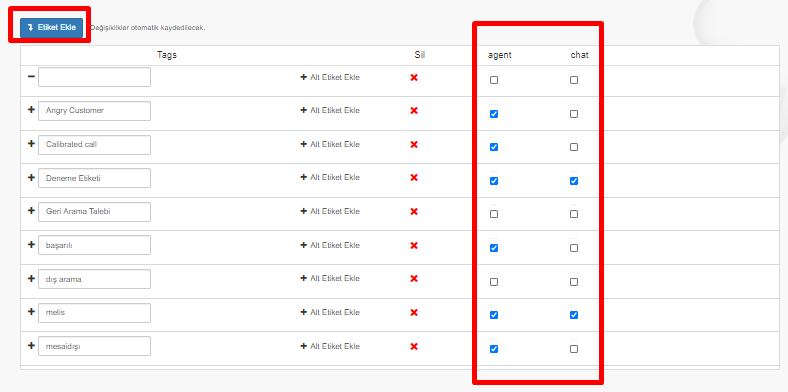The height and width of the screenshot is (392, 788).
Task: Check agent for Geri Arama Talebi
Action: coord(494,214)
